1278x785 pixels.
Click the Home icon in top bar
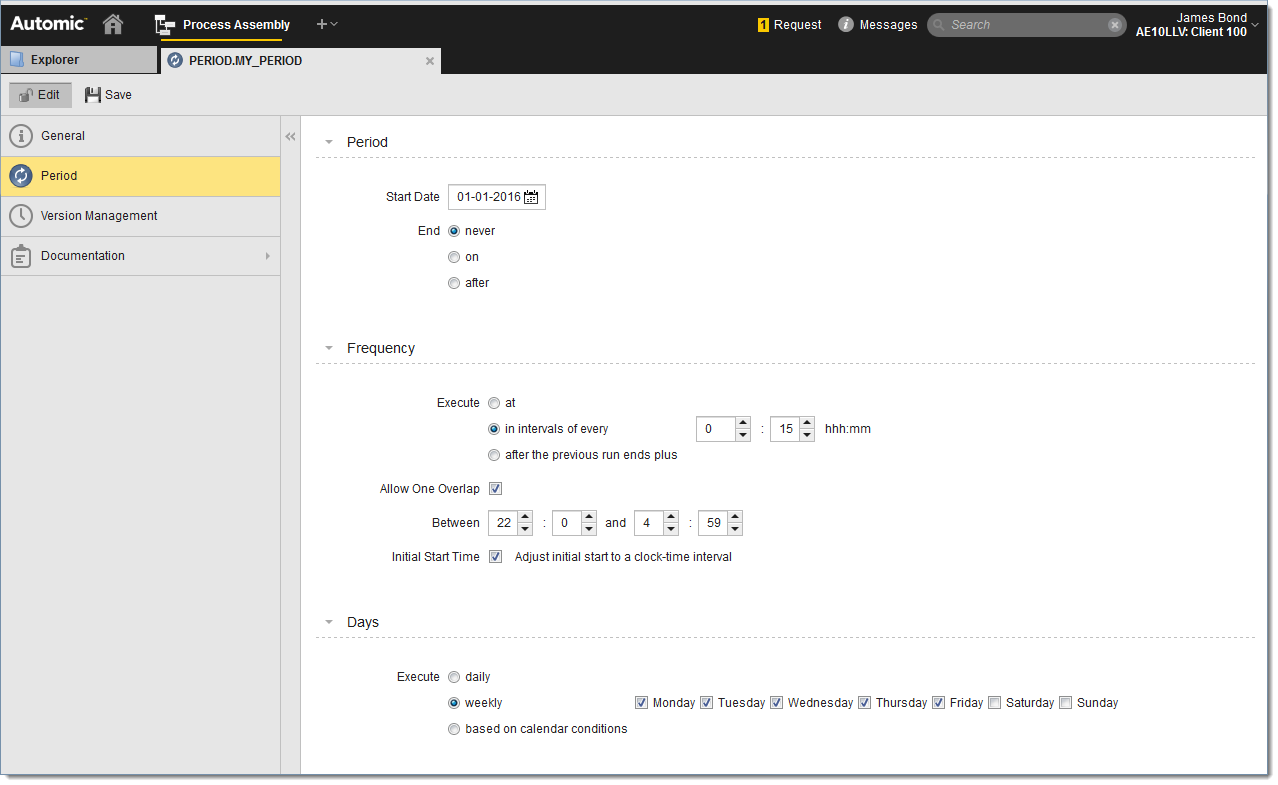tap(113, 24)
